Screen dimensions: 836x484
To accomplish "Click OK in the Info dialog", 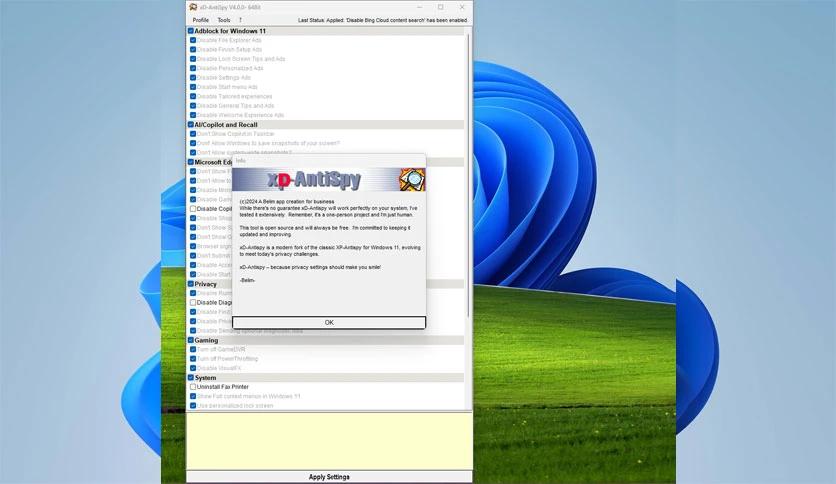I will (329, 322).
